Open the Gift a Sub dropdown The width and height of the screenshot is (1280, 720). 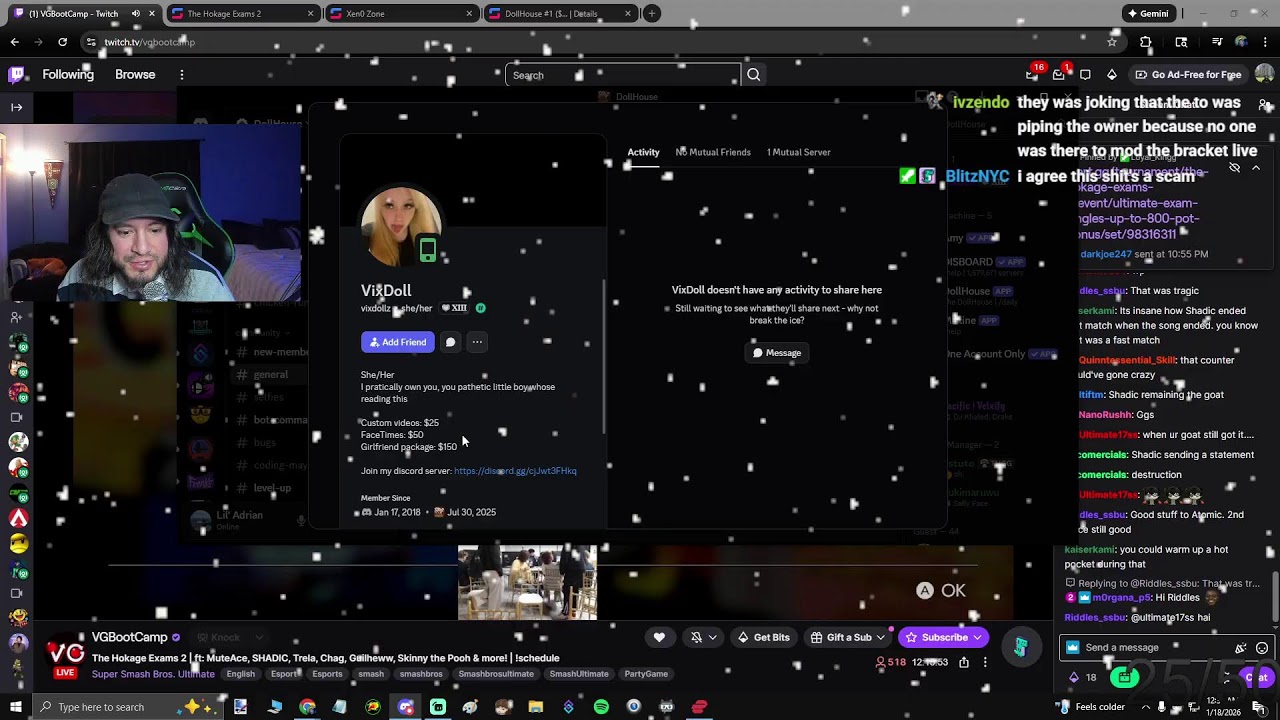tap(848, 637)
